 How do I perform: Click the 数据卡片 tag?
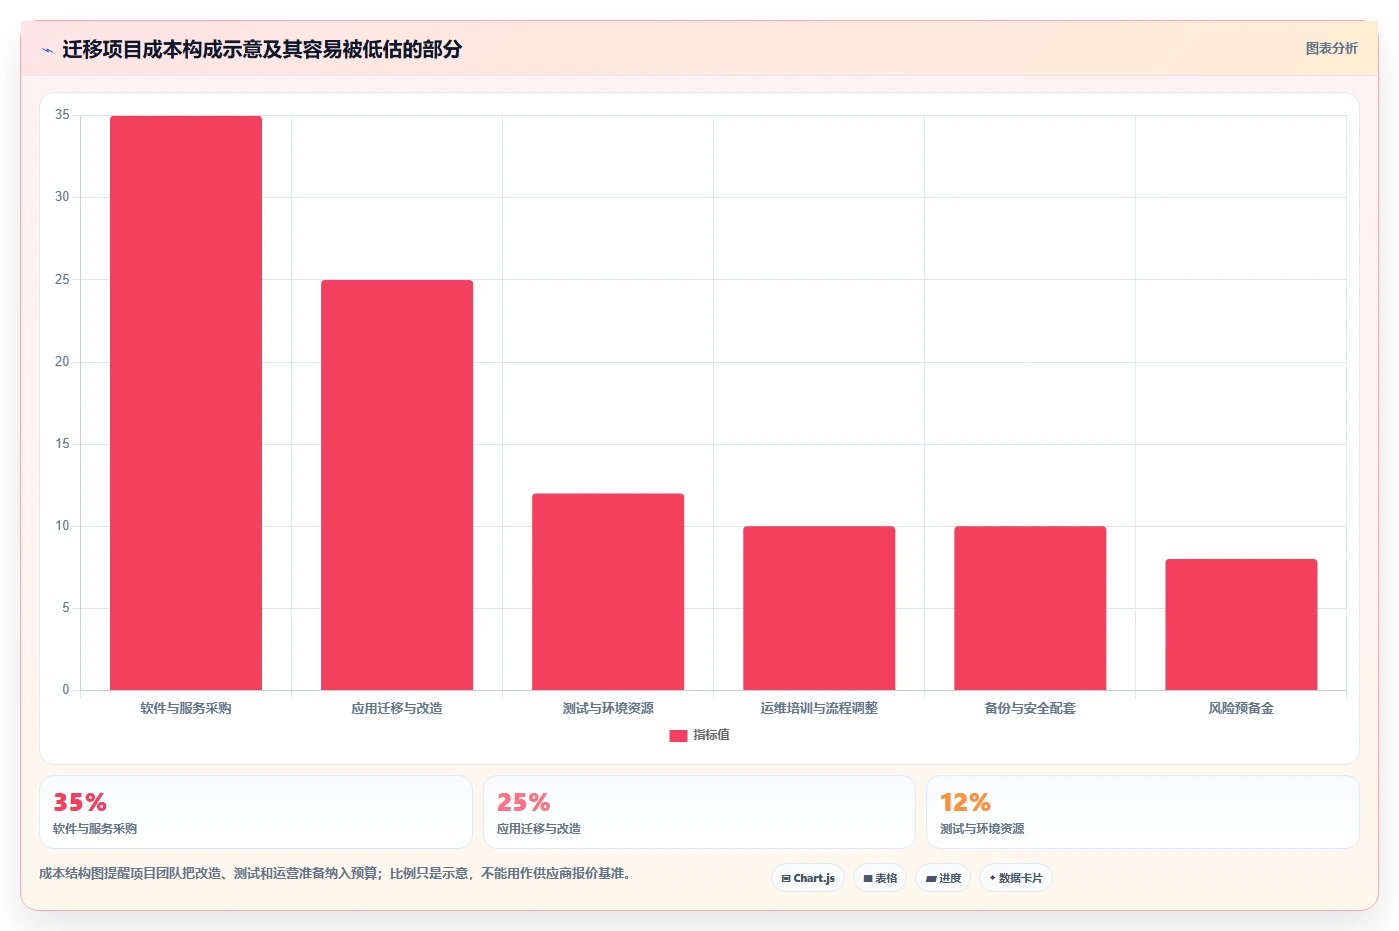click(1016, 878)
